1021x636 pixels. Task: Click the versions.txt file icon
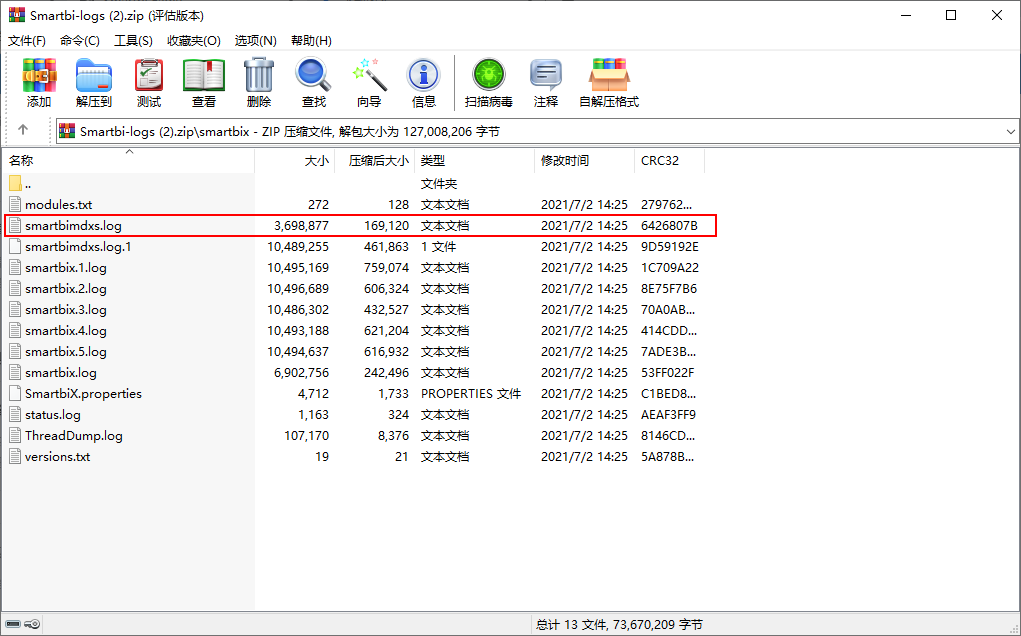[15, 456]
